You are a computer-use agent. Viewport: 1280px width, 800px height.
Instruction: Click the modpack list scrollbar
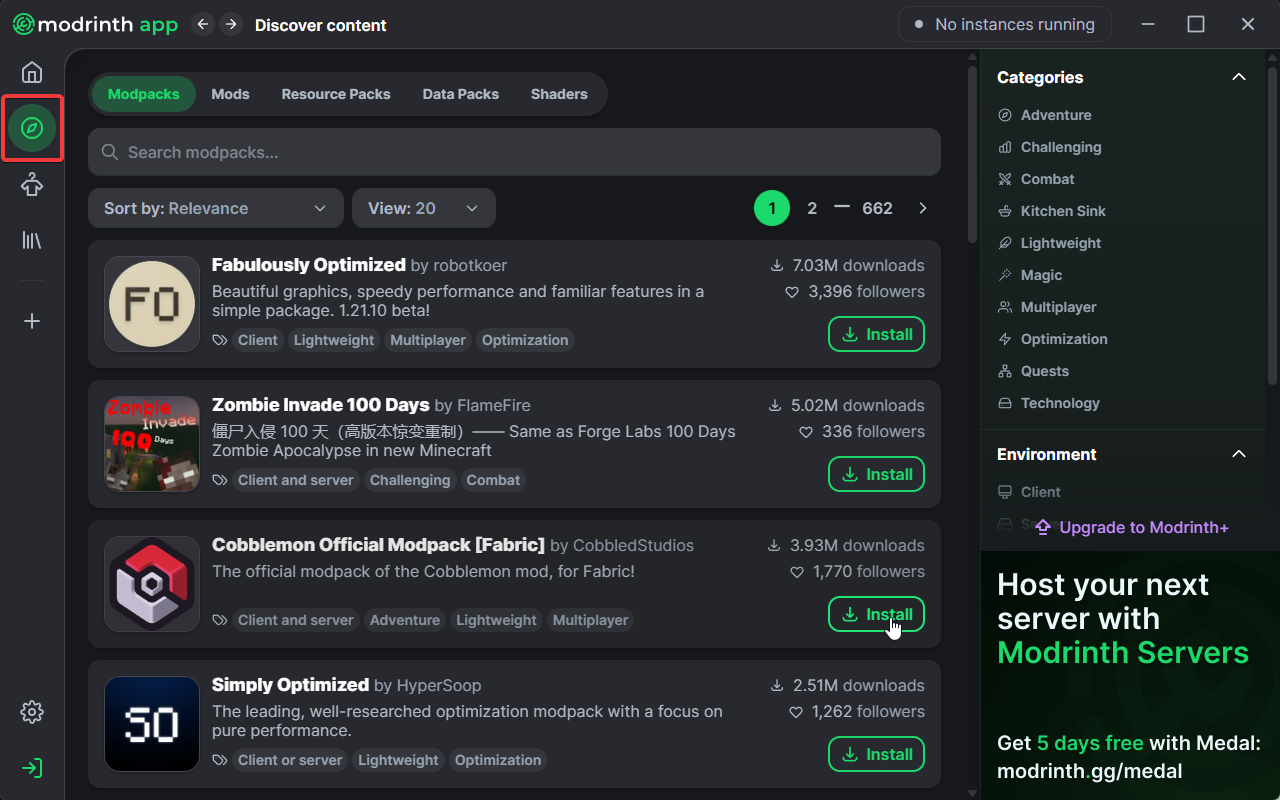click(972, 155)
